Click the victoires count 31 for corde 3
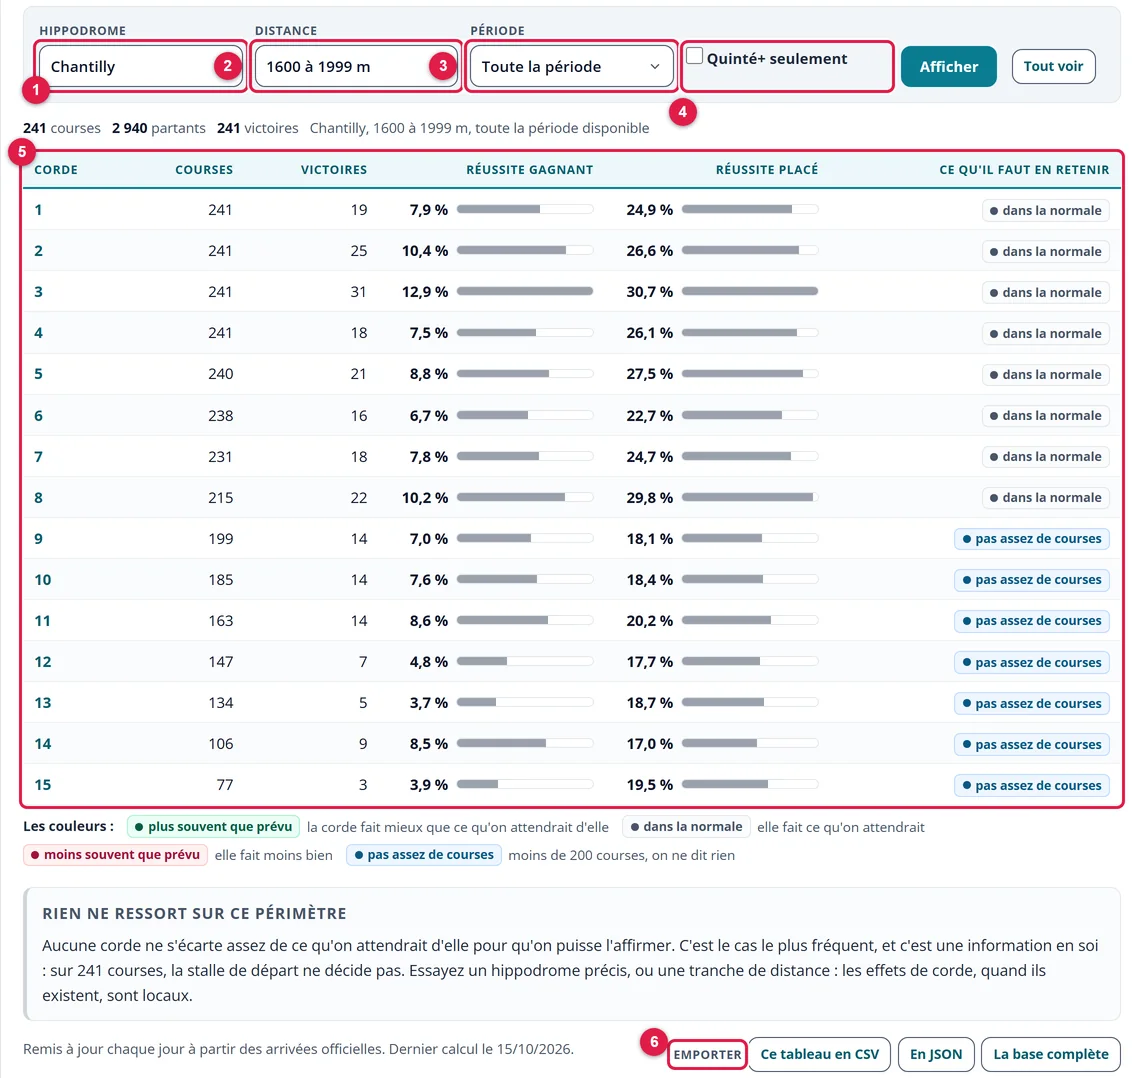The width and height of the screenshot is (1133, 1078). click(358, 292)
